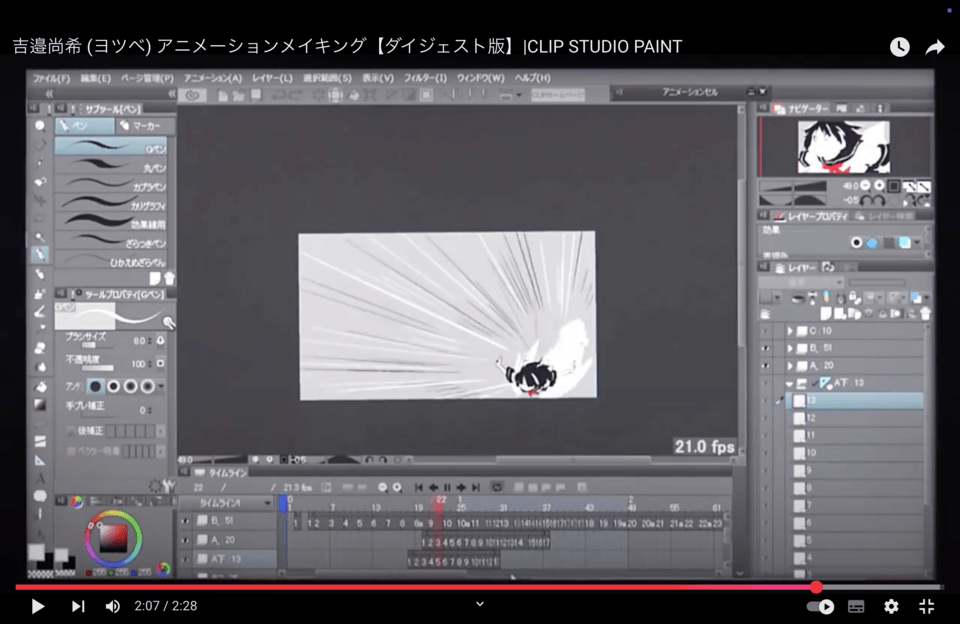960x624 pixels.
Task: Open the レイヤー(L) menu
Action: click(272, 78)
